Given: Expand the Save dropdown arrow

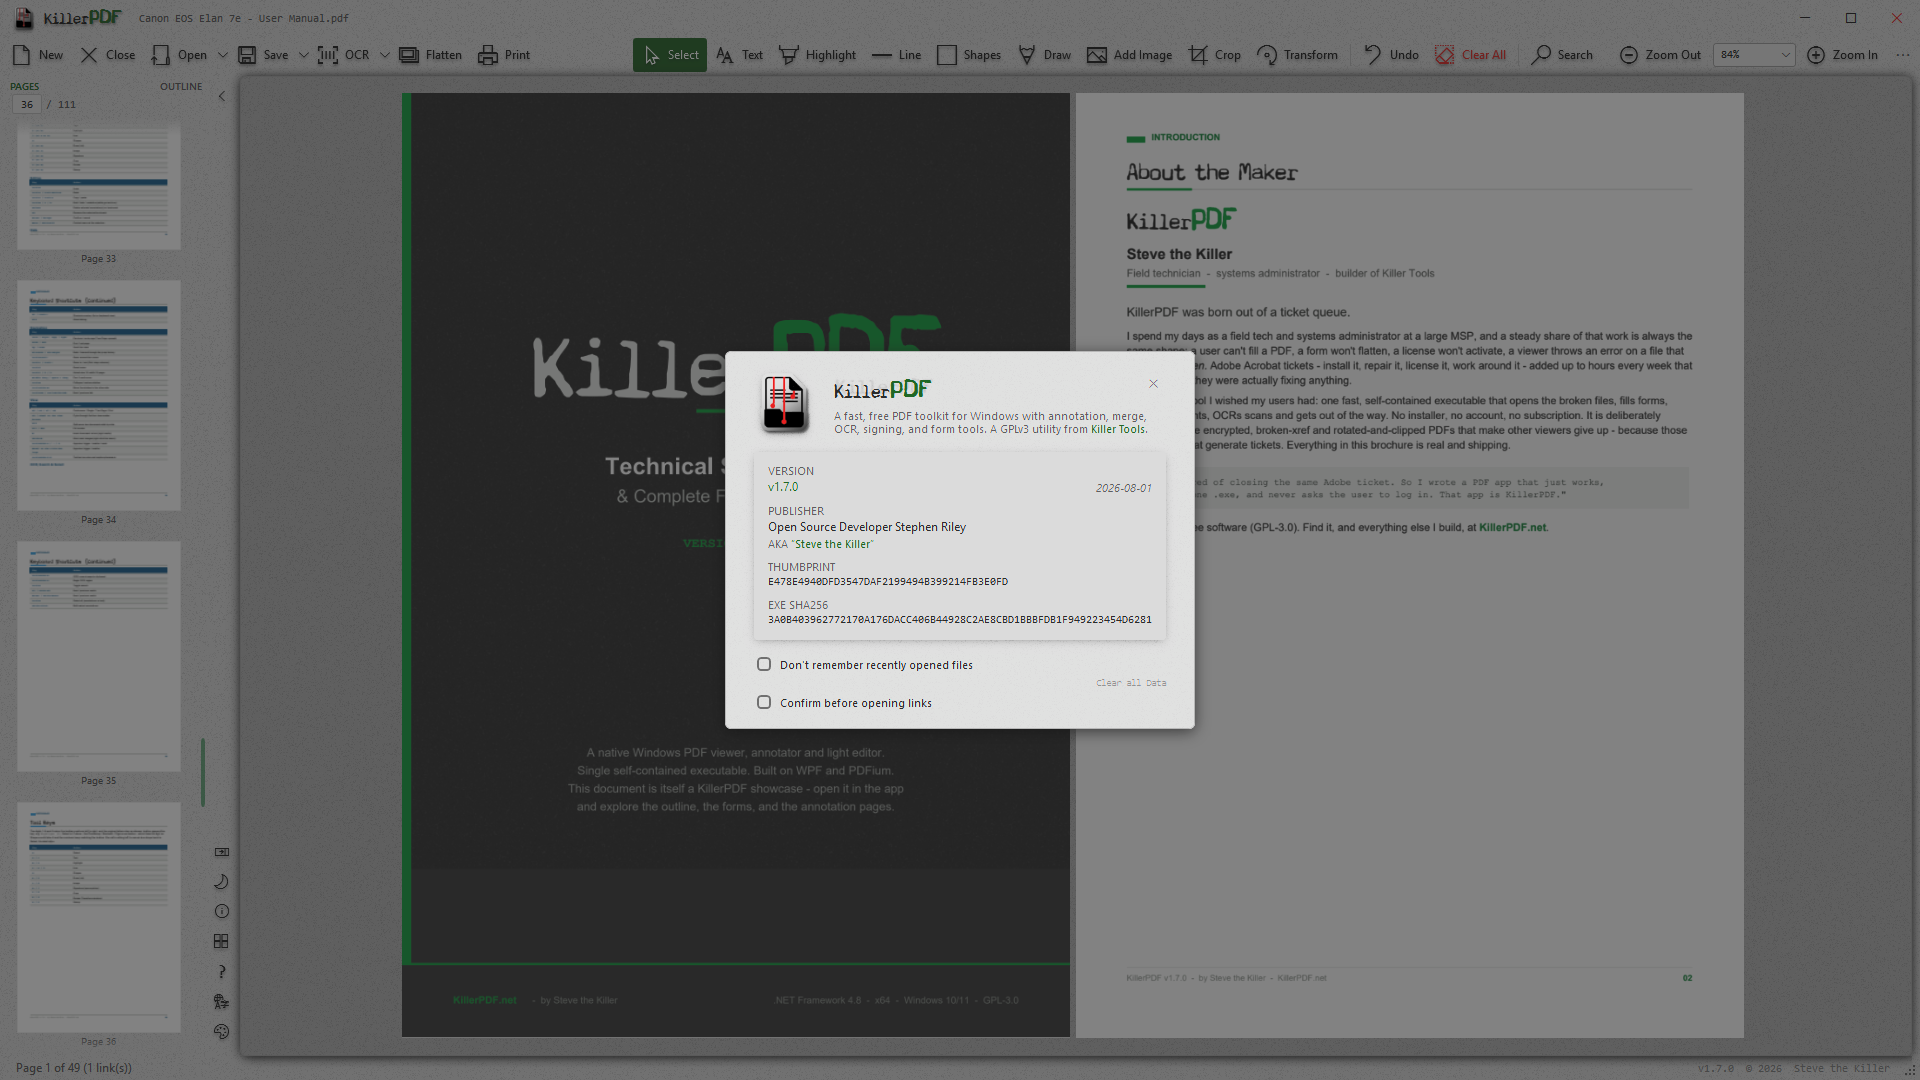Looking at the screenshot, I should [303, 55].
